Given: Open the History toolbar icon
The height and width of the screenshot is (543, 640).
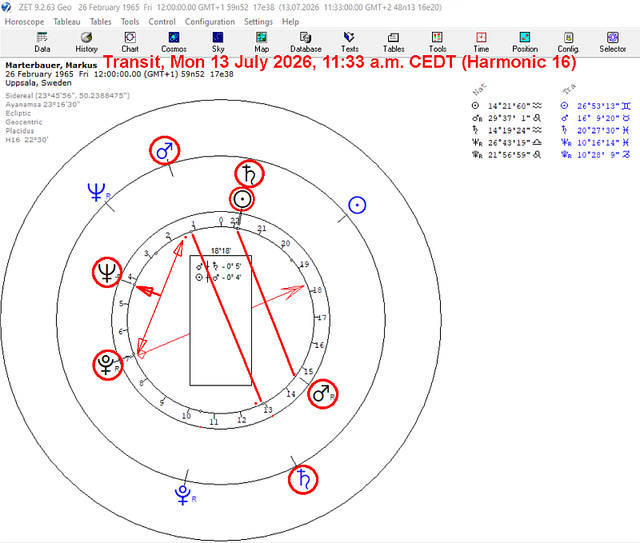Looking at the screenshot, I should [86, 38].
